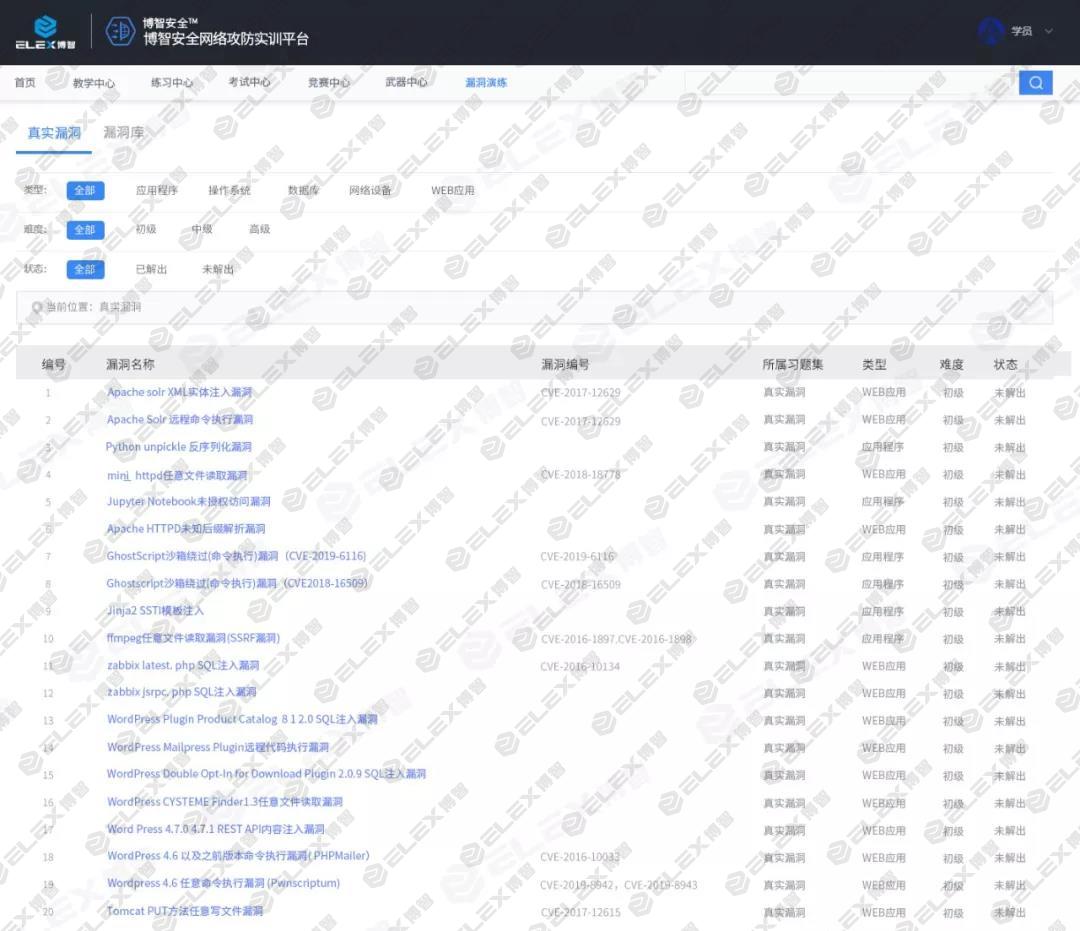Viewport: 1080px width, 931px height.
Task: Open mini_httpd任意文件读取漏洞 link
Action: (x=177, y=474)
